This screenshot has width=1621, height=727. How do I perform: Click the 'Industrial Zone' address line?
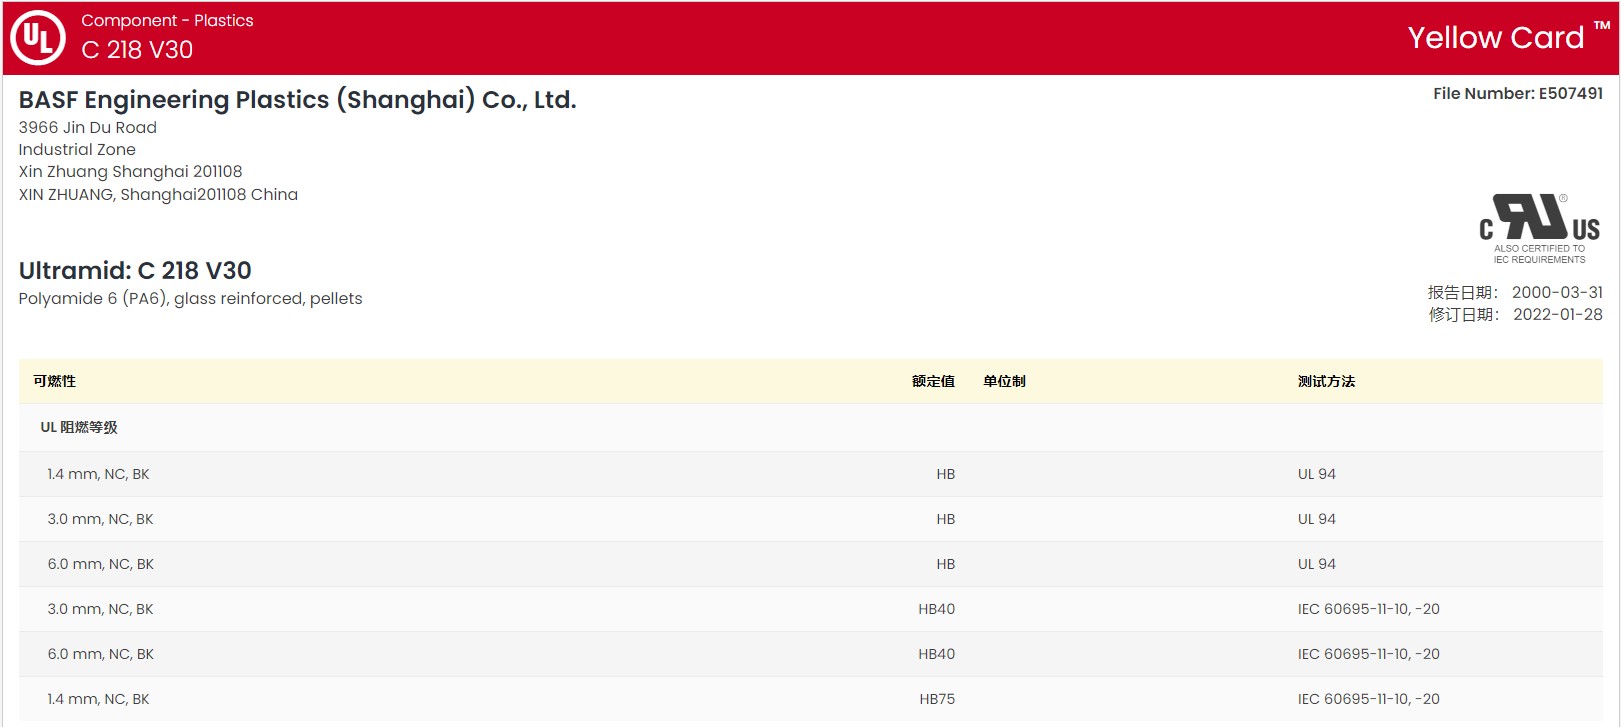tap(77, 149)
